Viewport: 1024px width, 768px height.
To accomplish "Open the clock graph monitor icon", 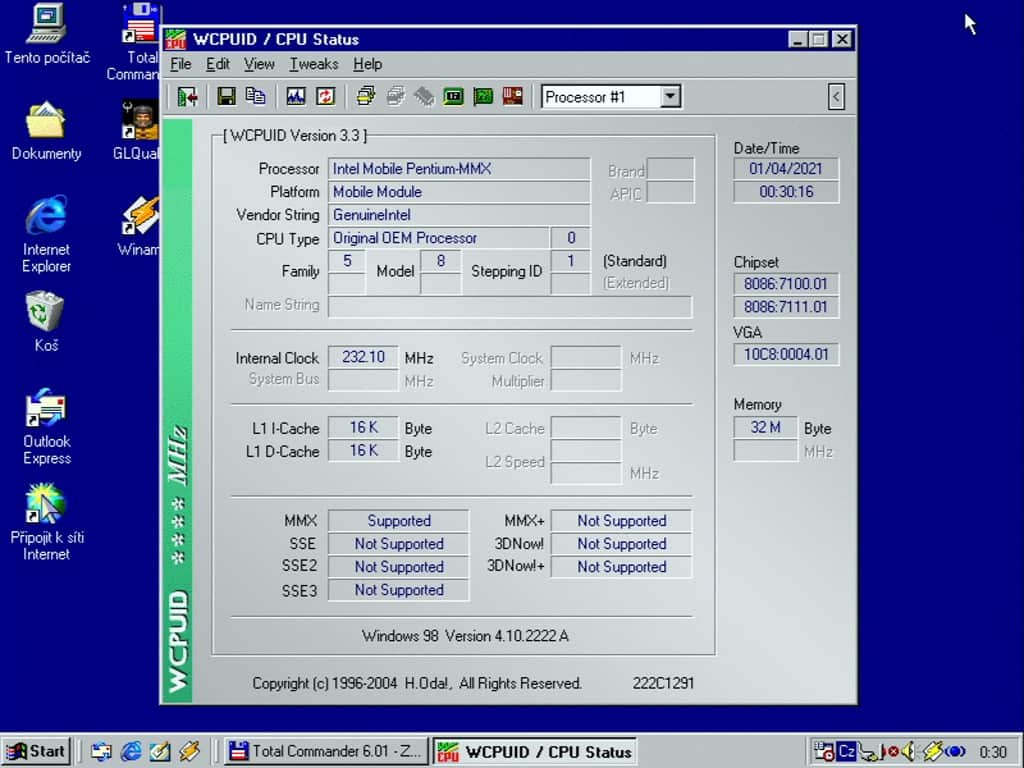I will click(x=296, y=97).
